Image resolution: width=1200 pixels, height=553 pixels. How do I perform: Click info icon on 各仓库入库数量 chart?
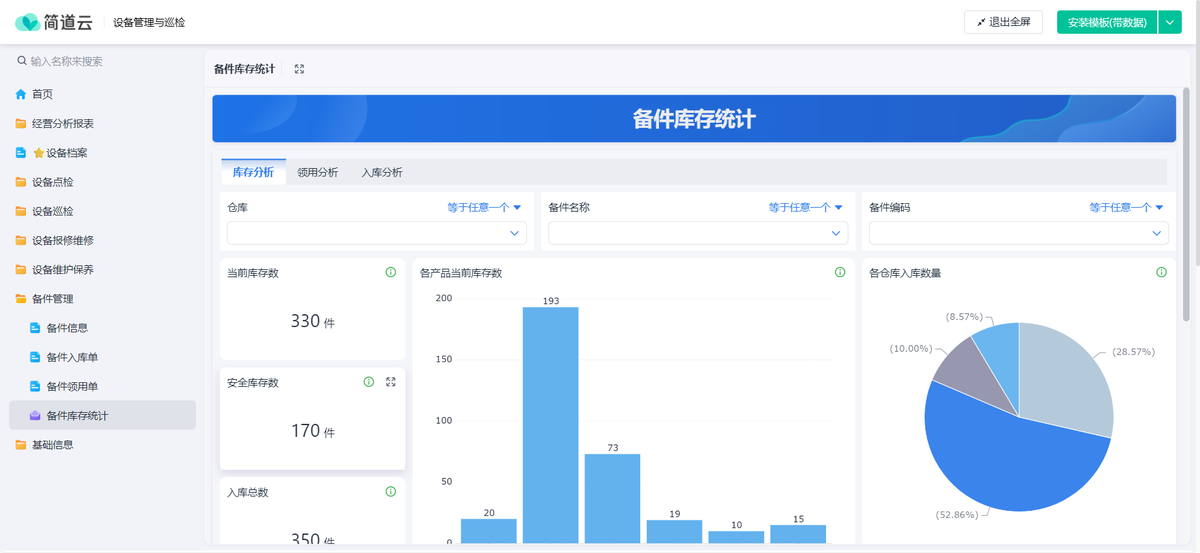coord(1161,272)
